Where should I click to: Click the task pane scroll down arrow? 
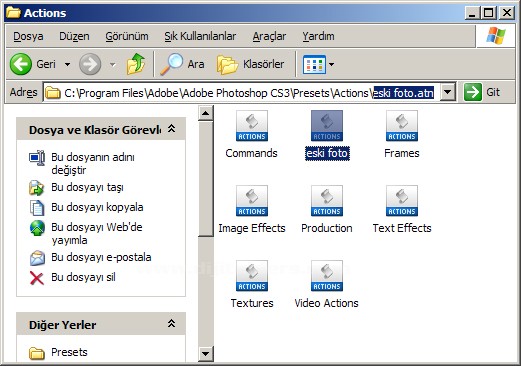coord(206,353)
